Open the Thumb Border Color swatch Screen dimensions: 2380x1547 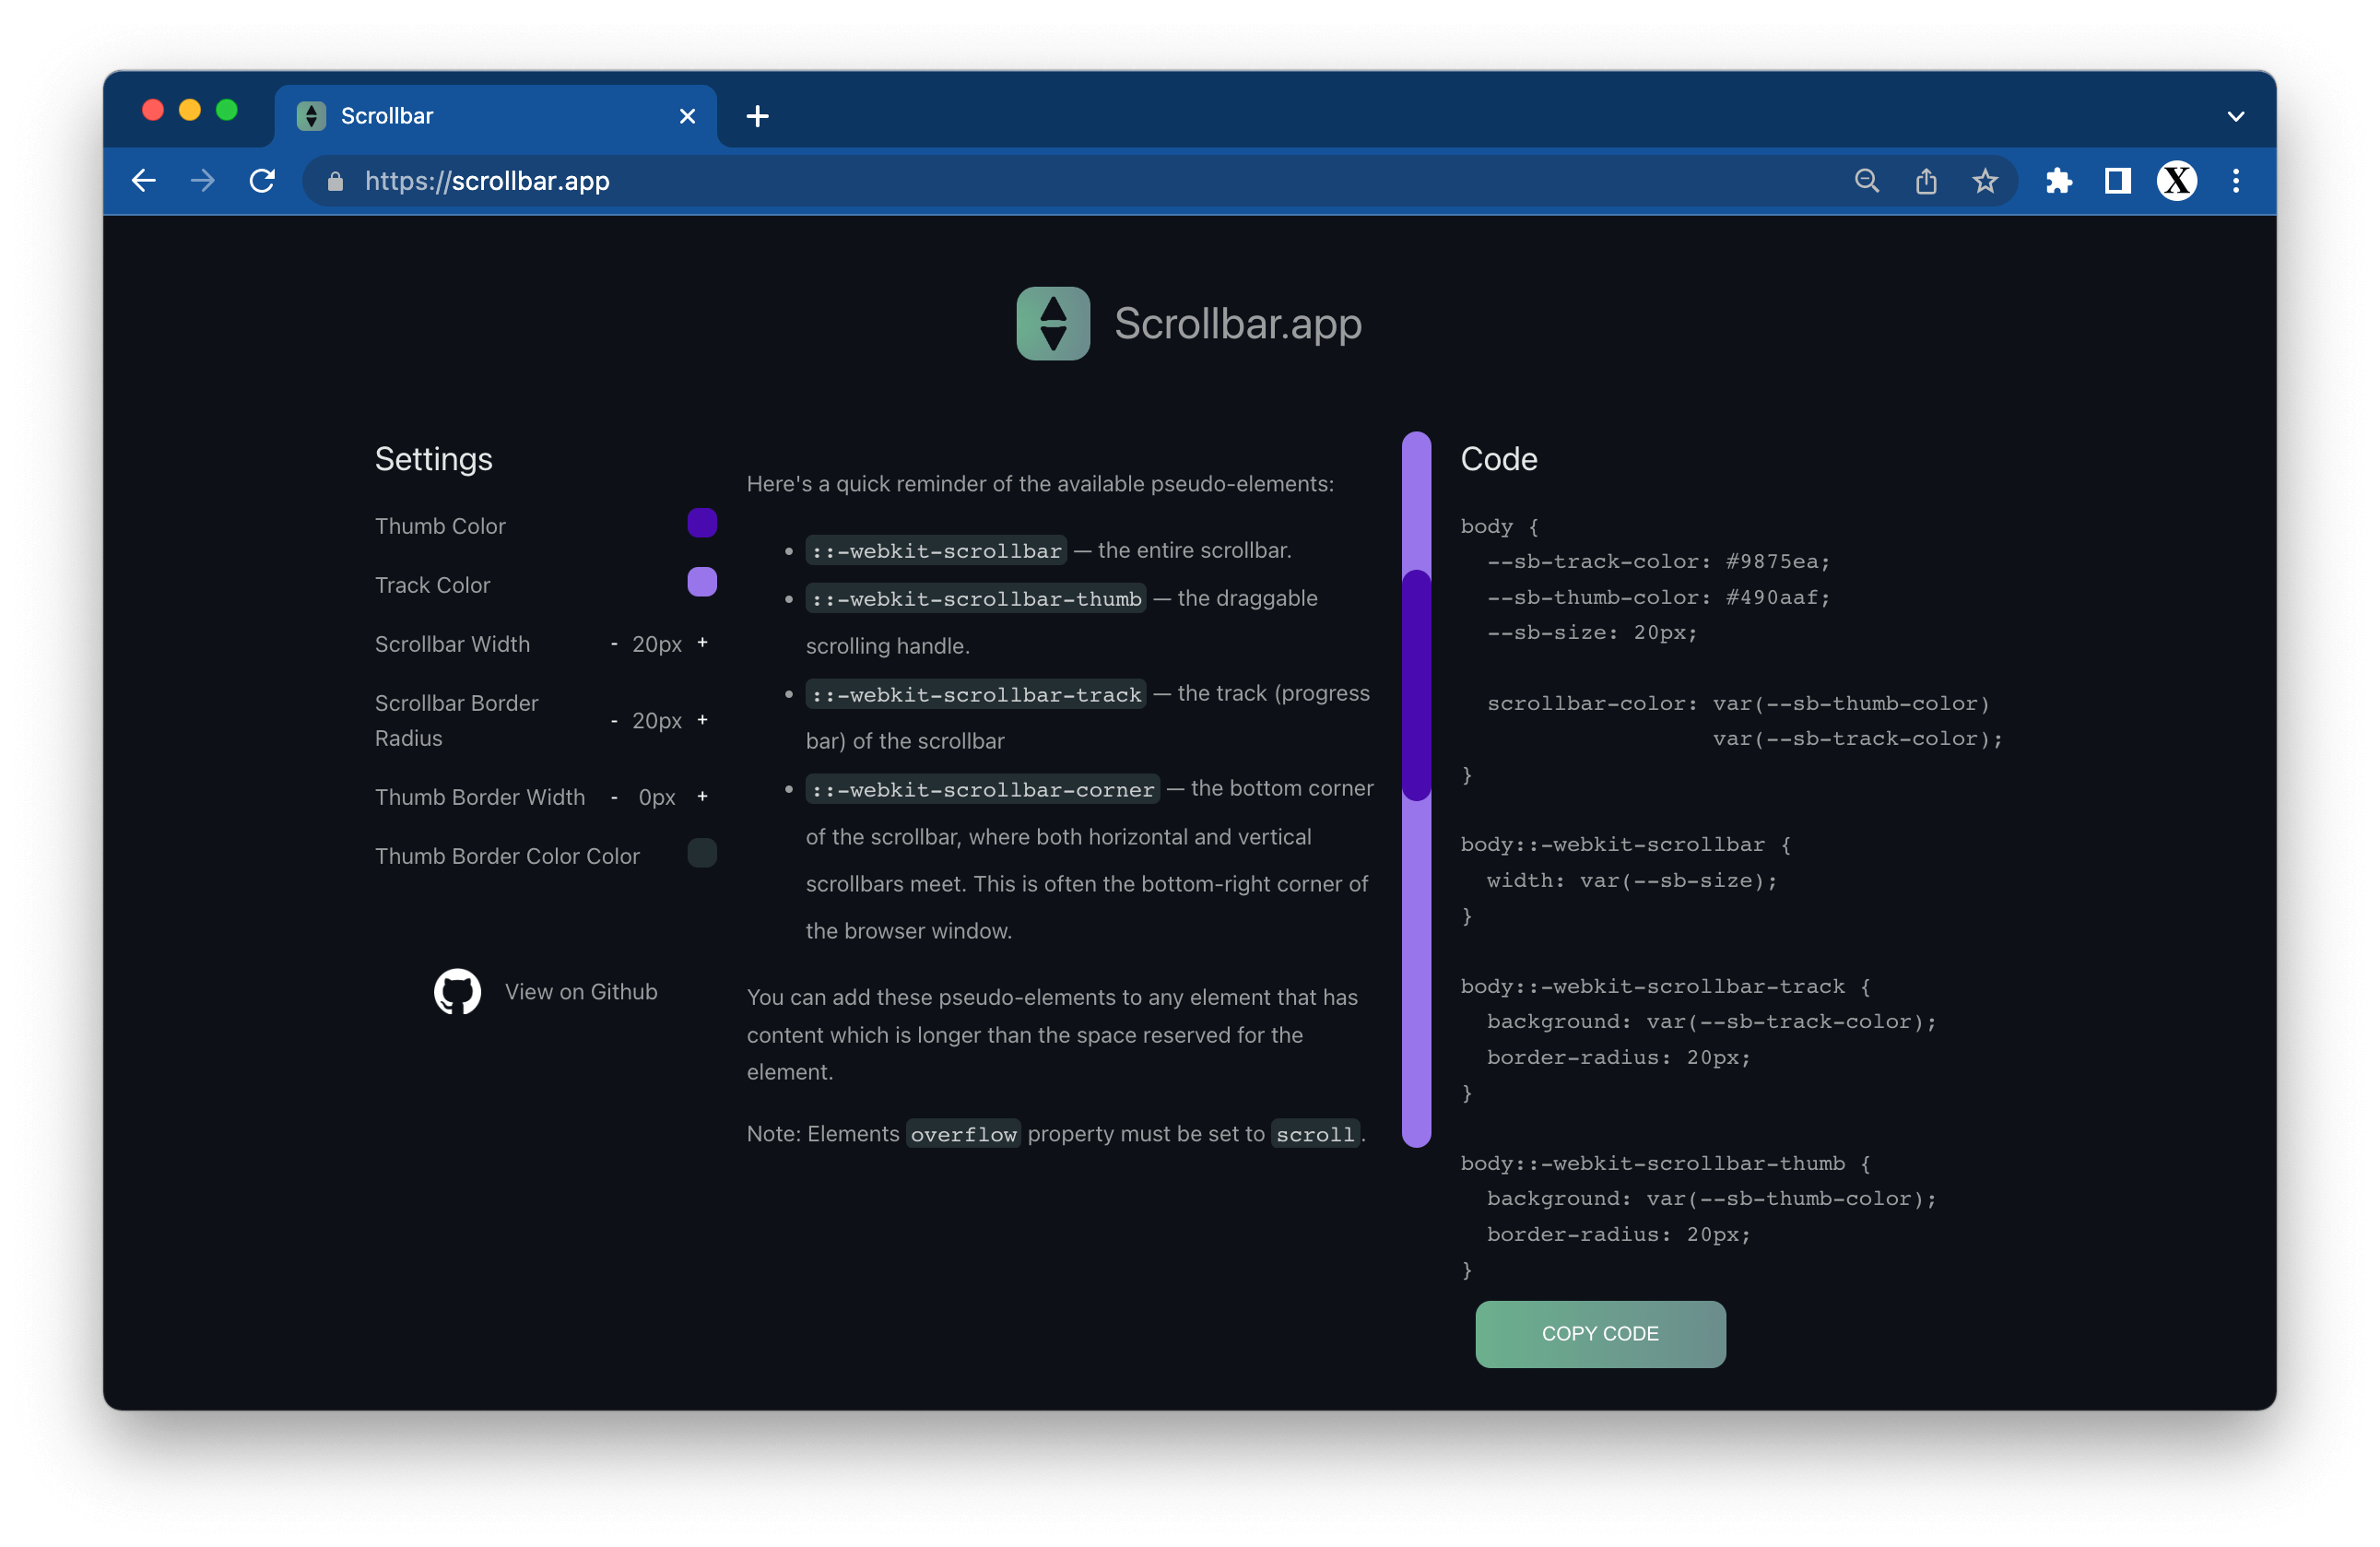click(702, 853)
